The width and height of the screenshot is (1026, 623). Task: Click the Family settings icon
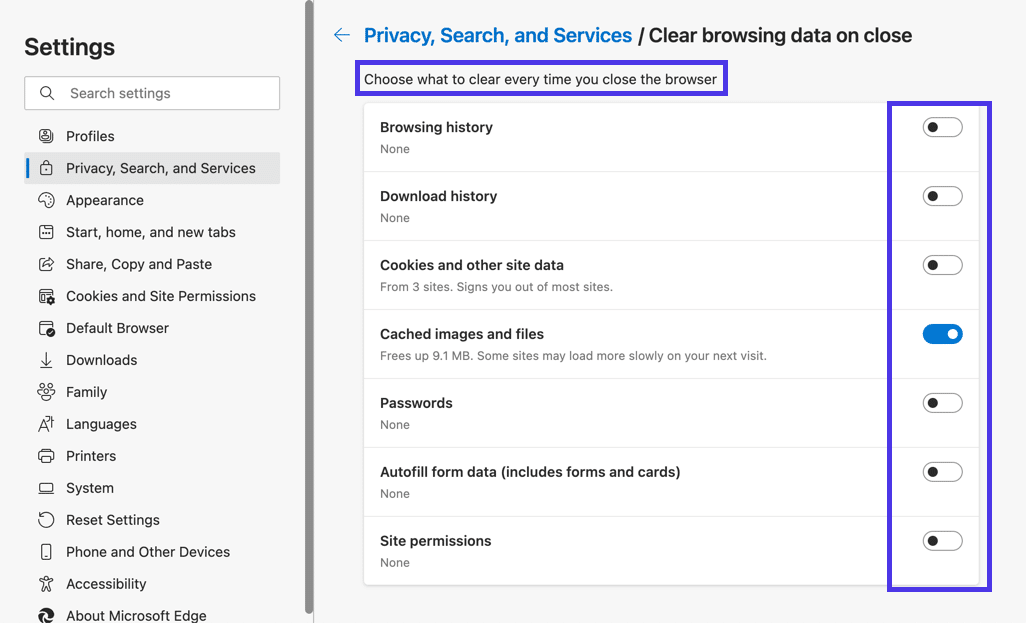coord(44,392)
